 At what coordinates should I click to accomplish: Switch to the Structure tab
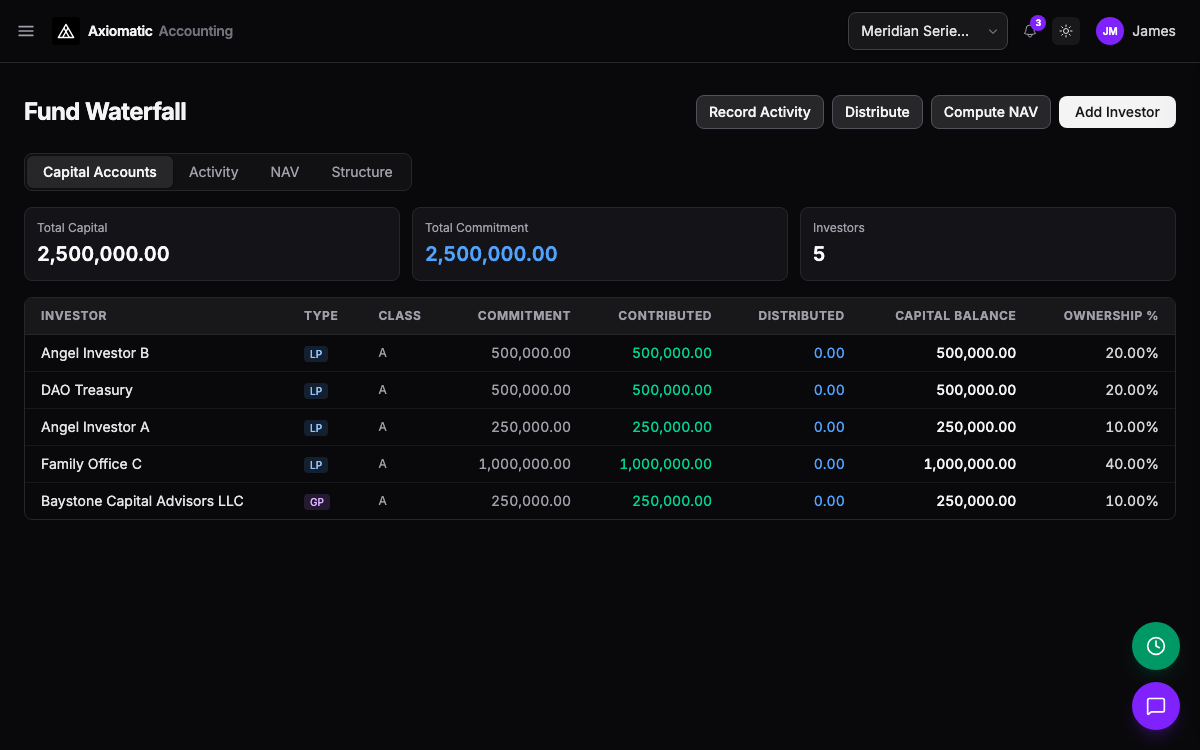[362, 172]
